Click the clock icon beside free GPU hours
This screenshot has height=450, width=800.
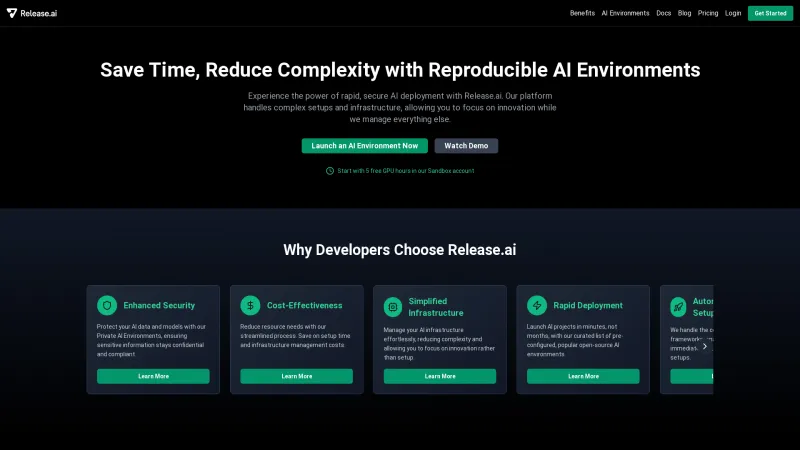coord(330,171)
